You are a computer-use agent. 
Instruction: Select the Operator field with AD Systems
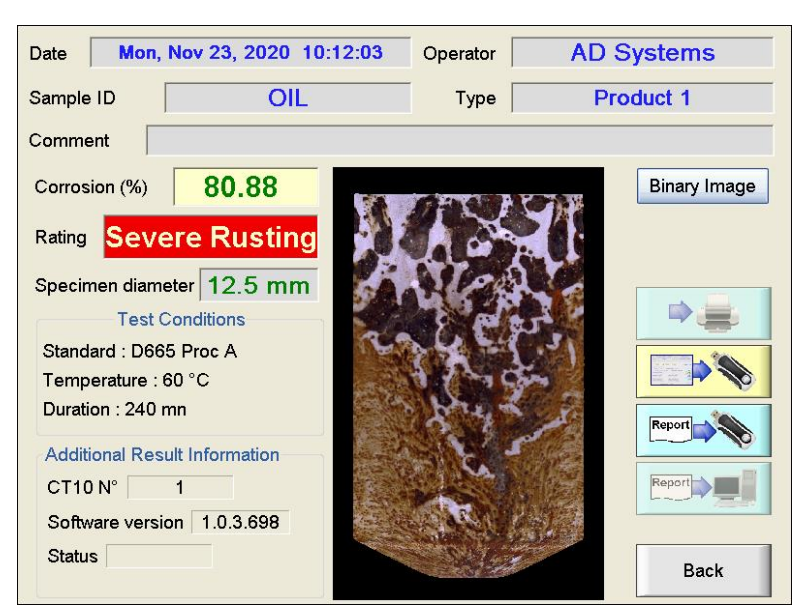pyautogui.click(x=642, y=53)
